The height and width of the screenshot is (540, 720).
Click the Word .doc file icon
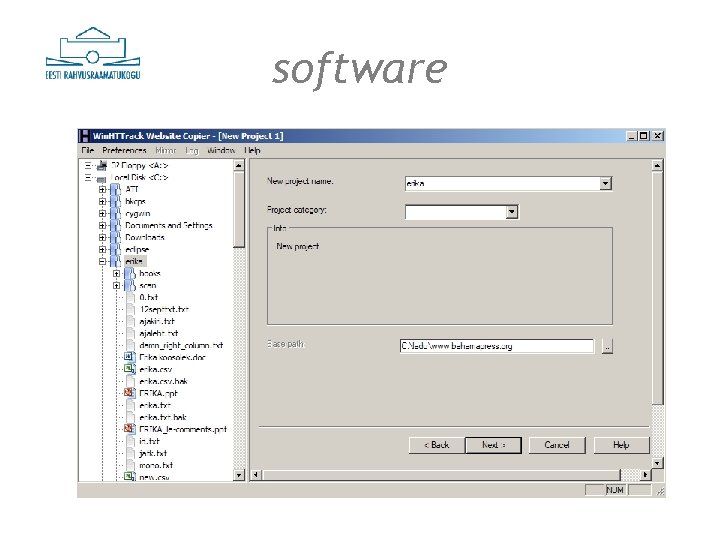pyautogui.click(x=129, y=357)
